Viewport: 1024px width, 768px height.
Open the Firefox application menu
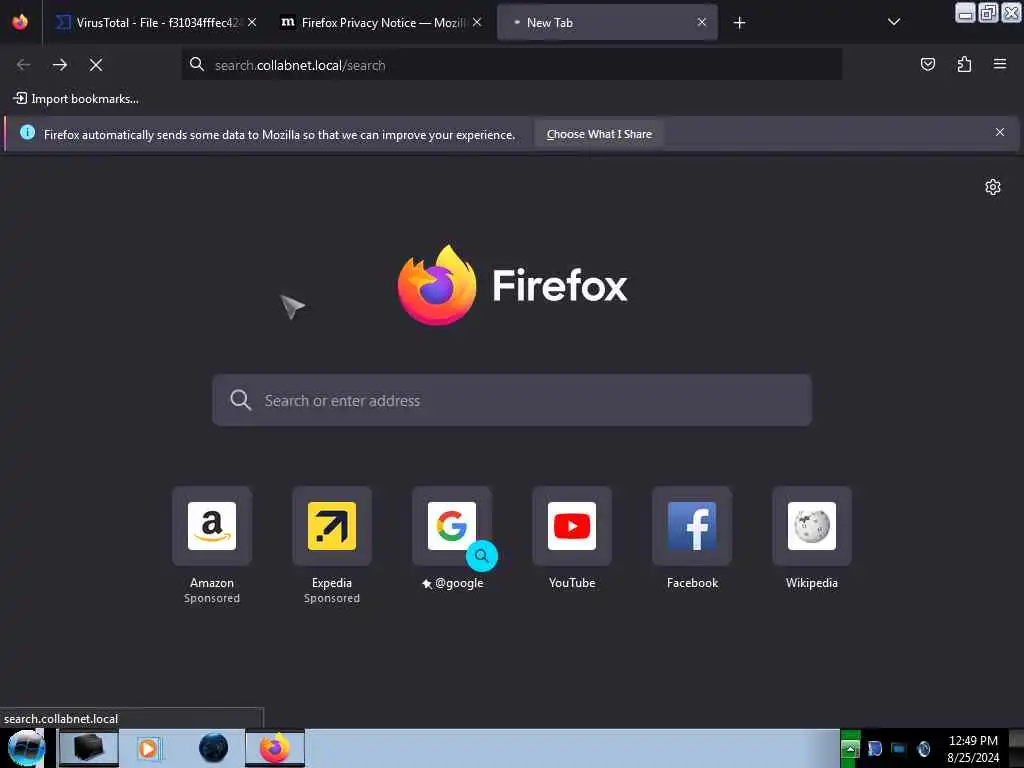click(x=999, y=64)
